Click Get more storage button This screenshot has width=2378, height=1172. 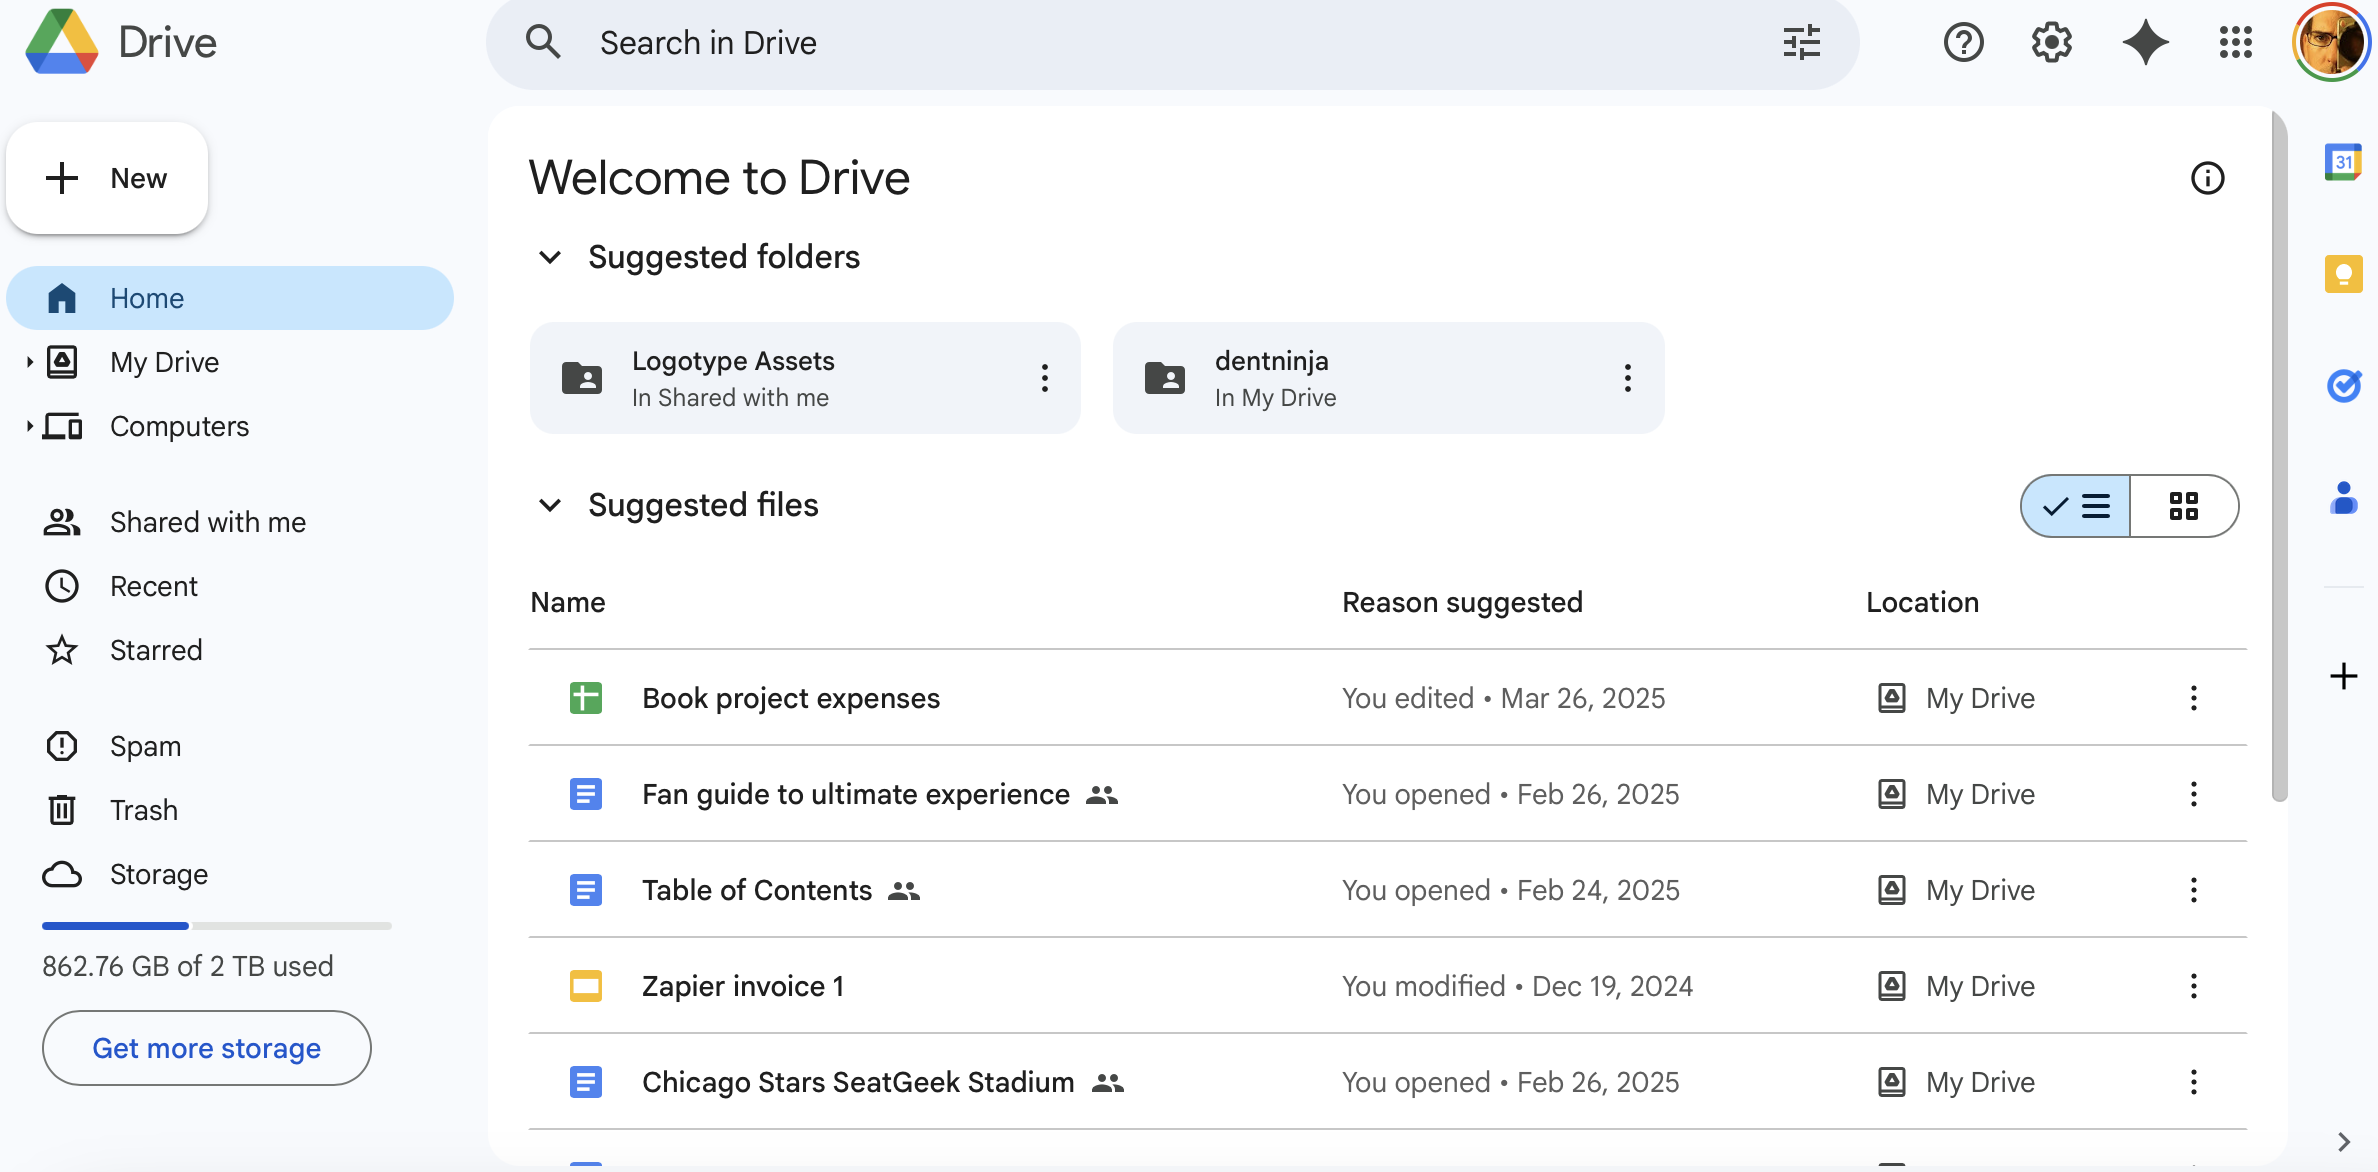tap(207, 1048)
